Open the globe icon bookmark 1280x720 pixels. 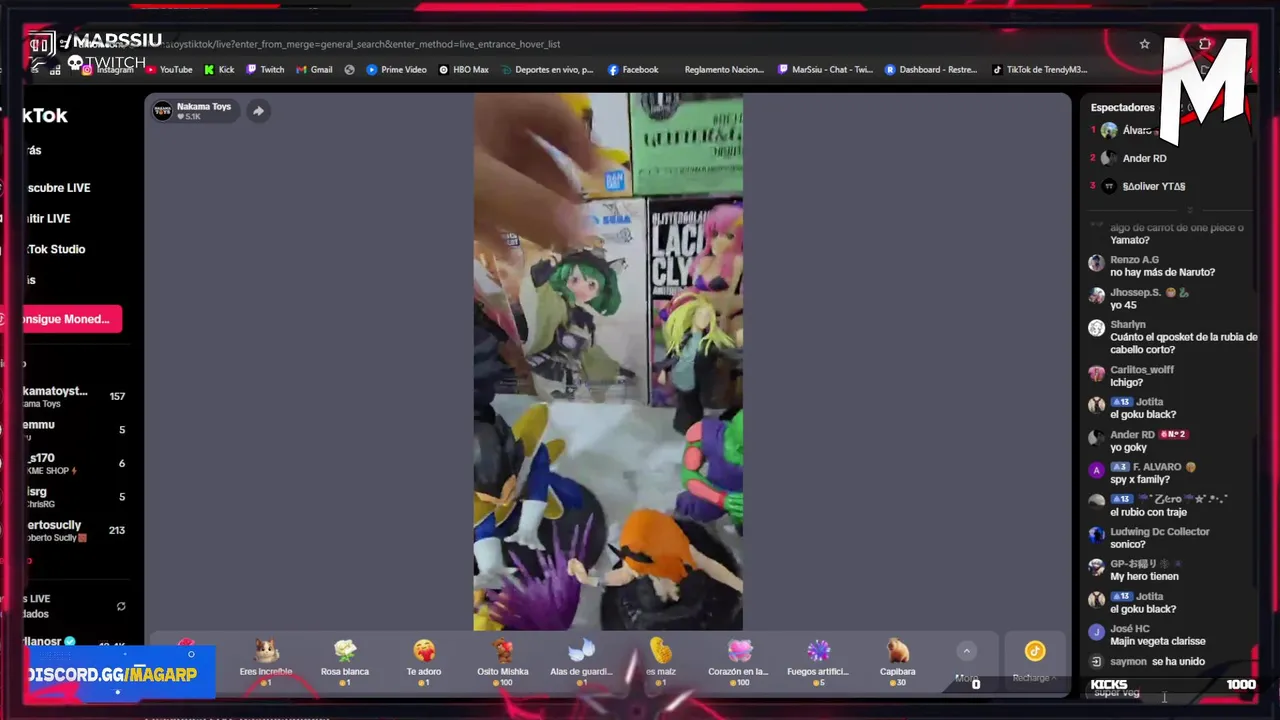[x=349, y=70]
